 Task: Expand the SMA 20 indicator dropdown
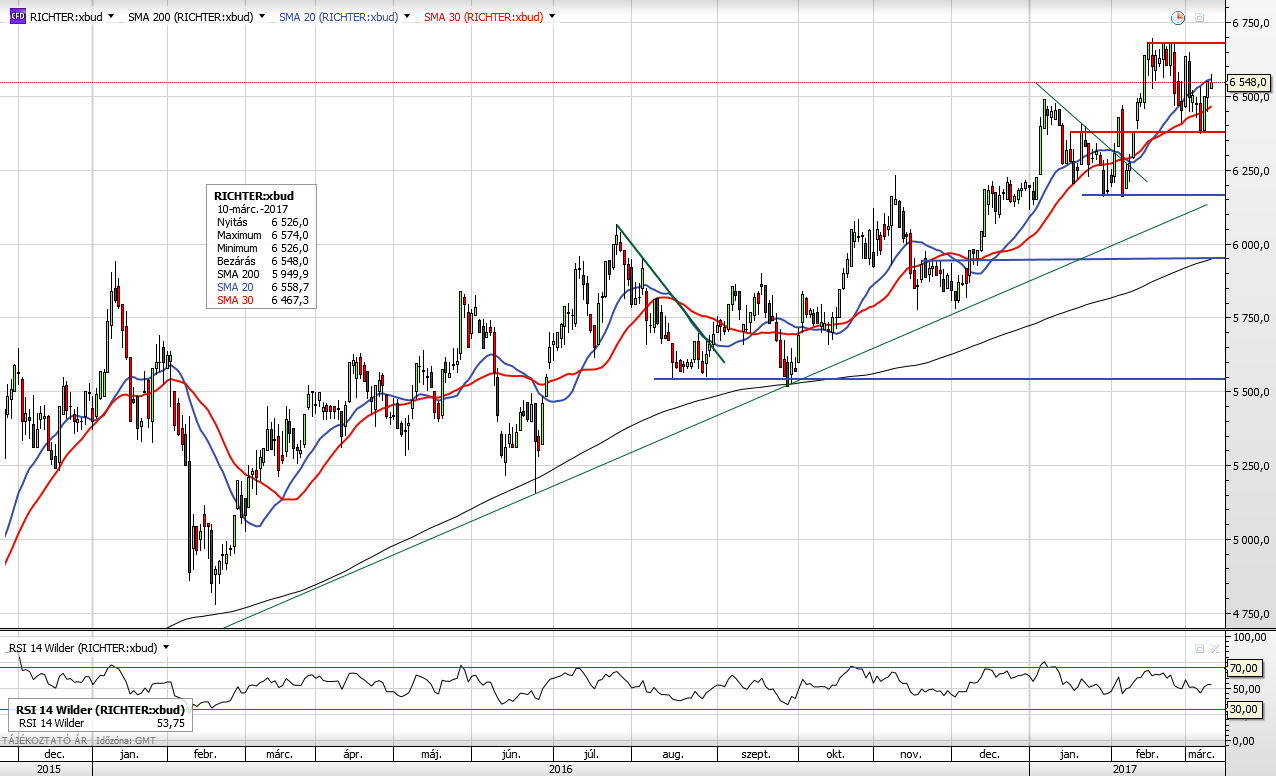click(406, 17)
